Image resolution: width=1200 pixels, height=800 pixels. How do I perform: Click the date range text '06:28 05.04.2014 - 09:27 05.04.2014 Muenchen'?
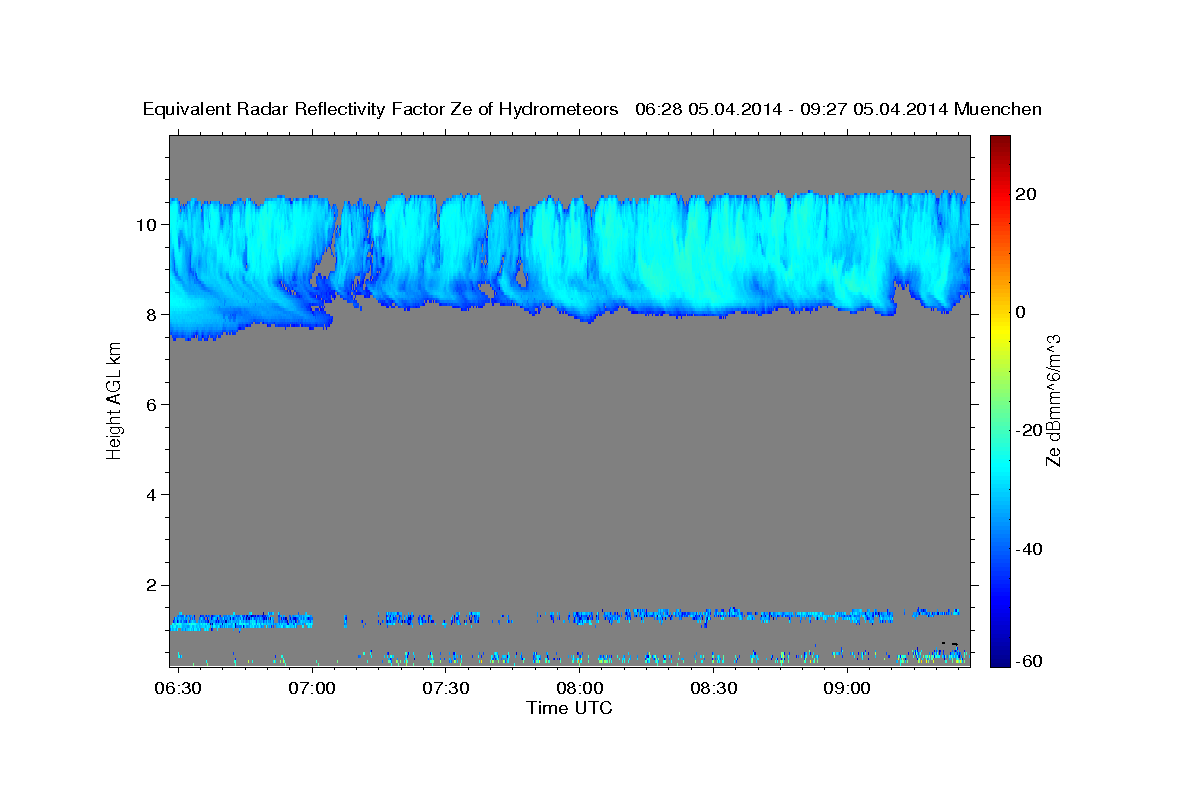[839, 110]
